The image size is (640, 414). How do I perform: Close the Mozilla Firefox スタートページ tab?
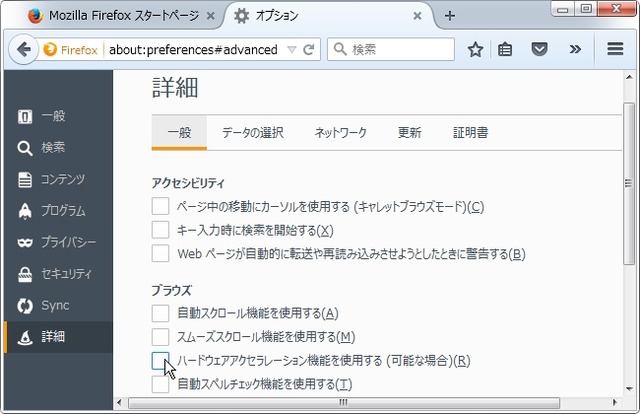(x=211, y=16)
